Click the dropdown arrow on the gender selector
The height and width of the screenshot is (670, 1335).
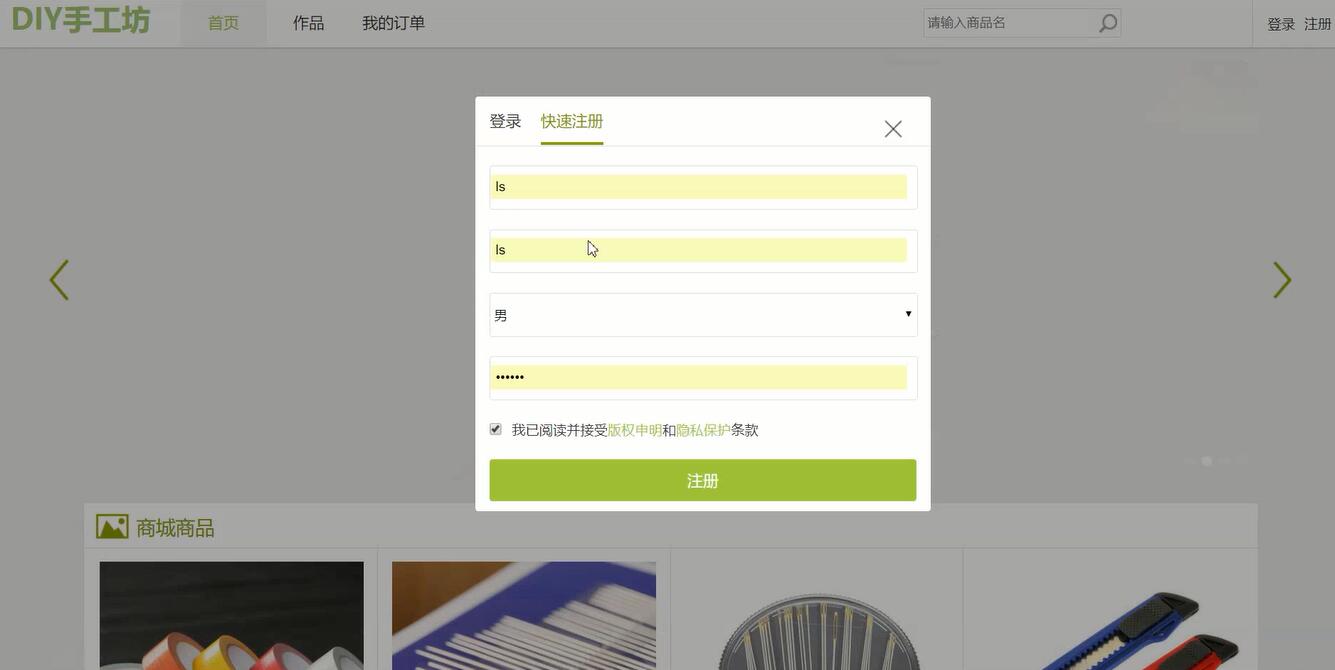coord(907,314)
